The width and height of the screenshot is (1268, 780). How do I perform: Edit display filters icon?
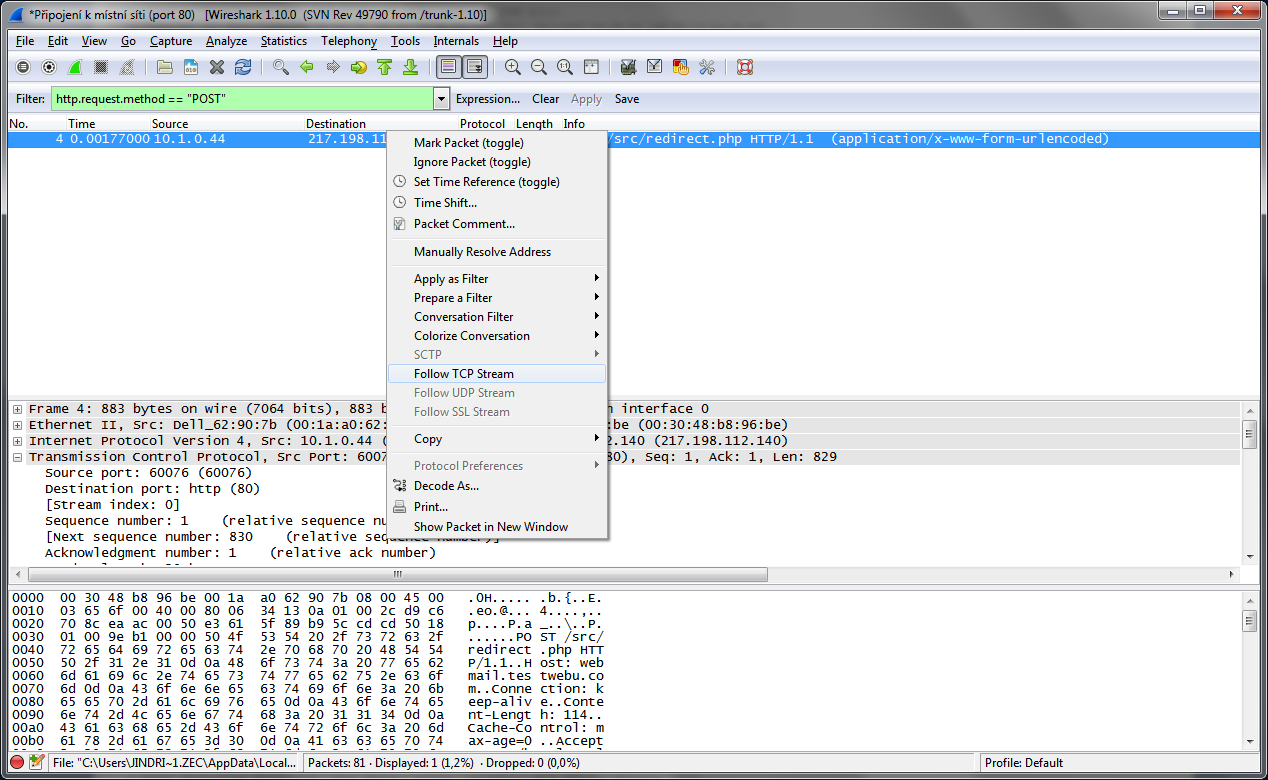[x=655, y=67]
